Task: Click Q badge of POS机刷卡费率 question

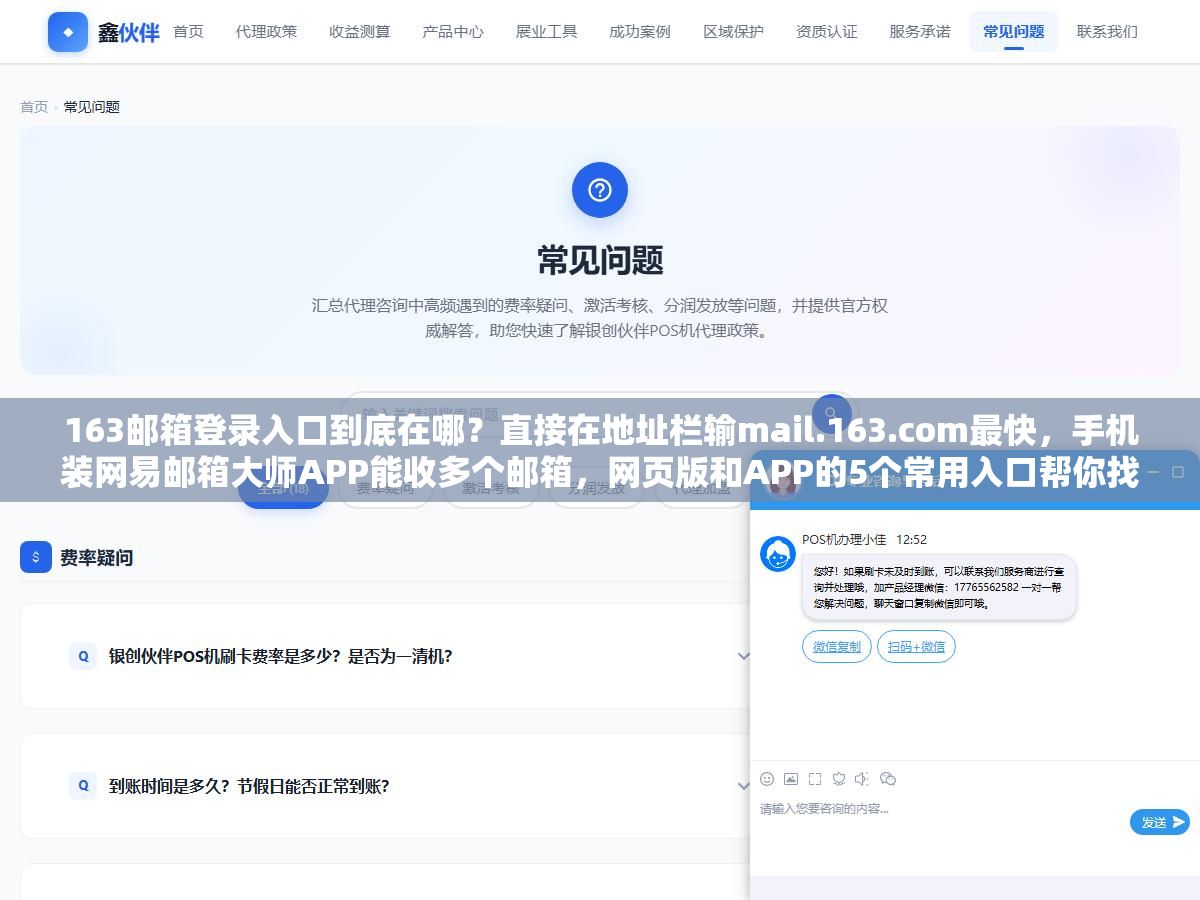Action: 83,656
